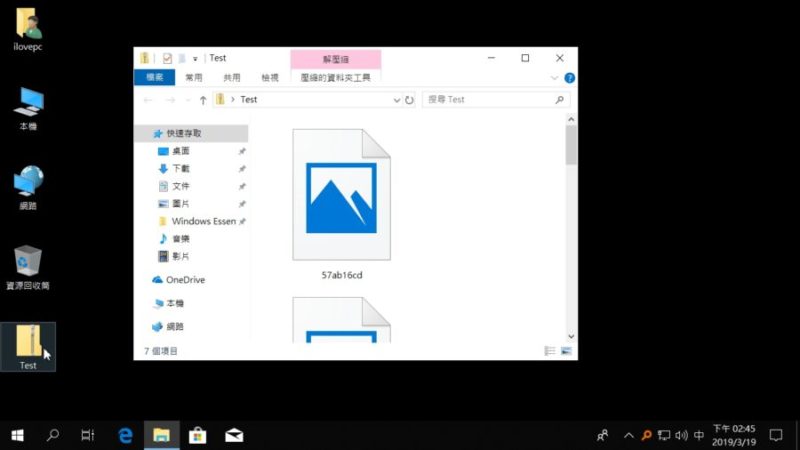Select the 57ab16cd image file thumbnail
Viewport: 800px width, 450px height.
(x=341, y=194)
